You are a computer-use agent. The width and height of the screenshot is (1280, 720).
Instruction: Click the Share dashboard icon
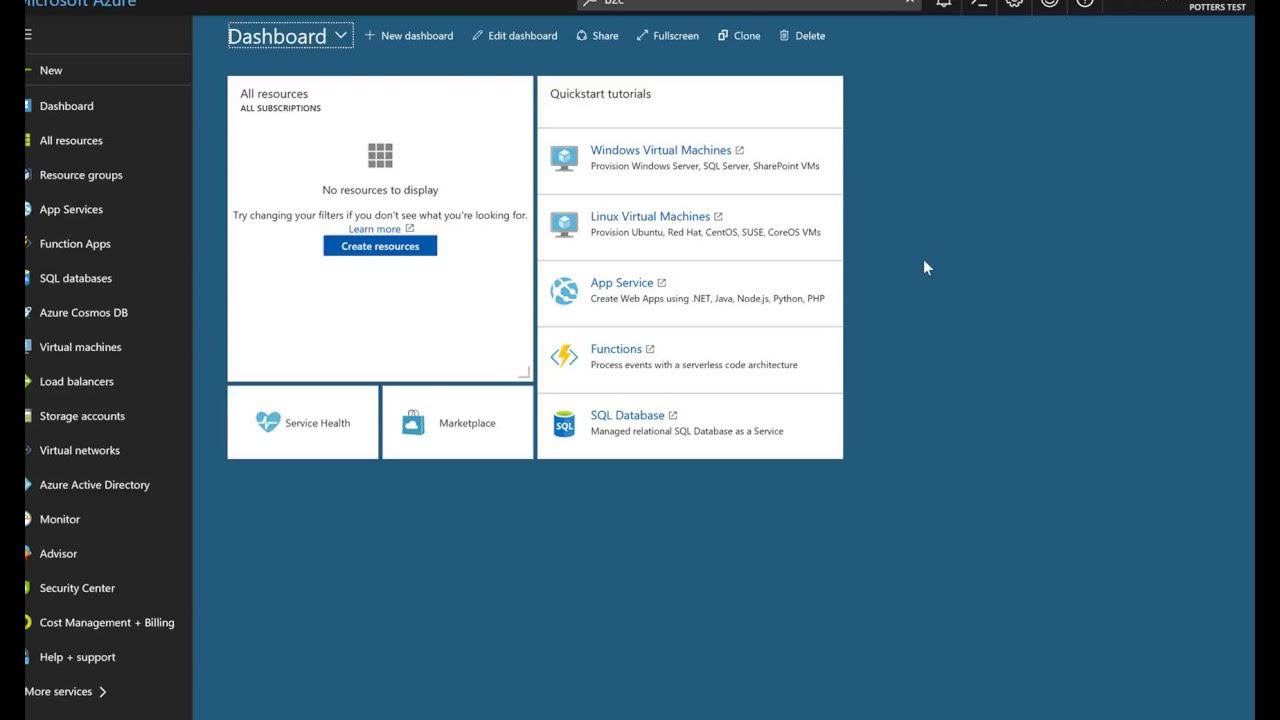coord(582,35)
